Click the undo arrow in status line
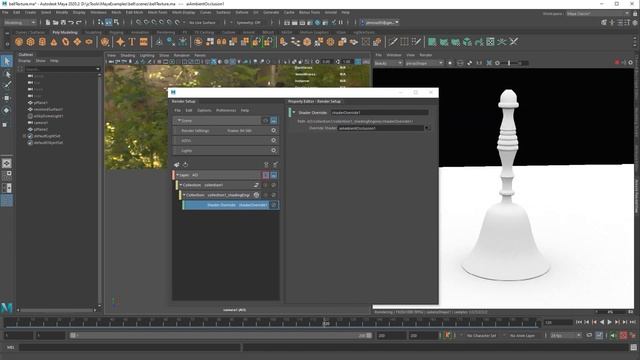 pyautogui.click(x=71, y=22)
